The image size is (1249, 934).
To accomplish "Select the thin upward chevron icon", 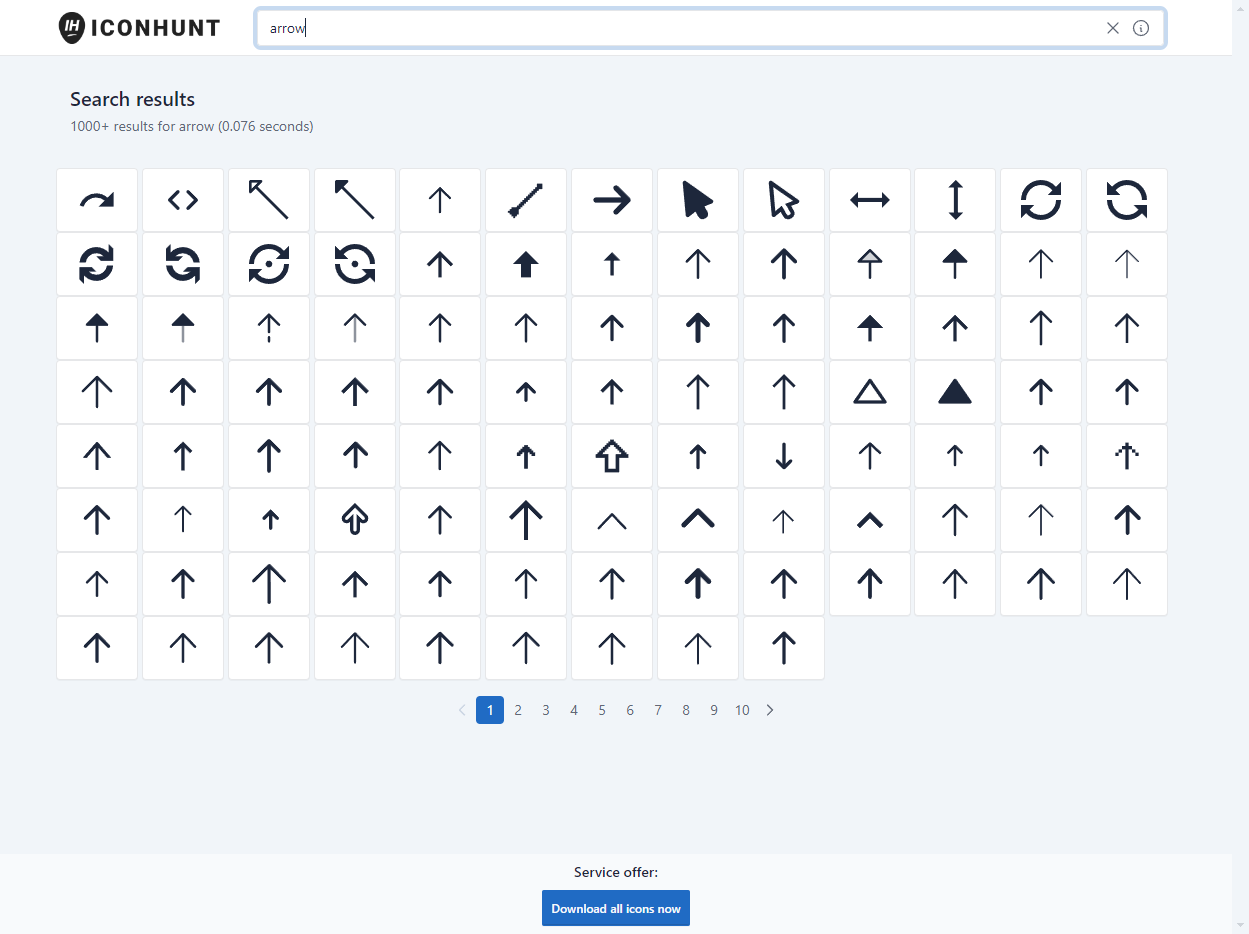I will point(612,520).
